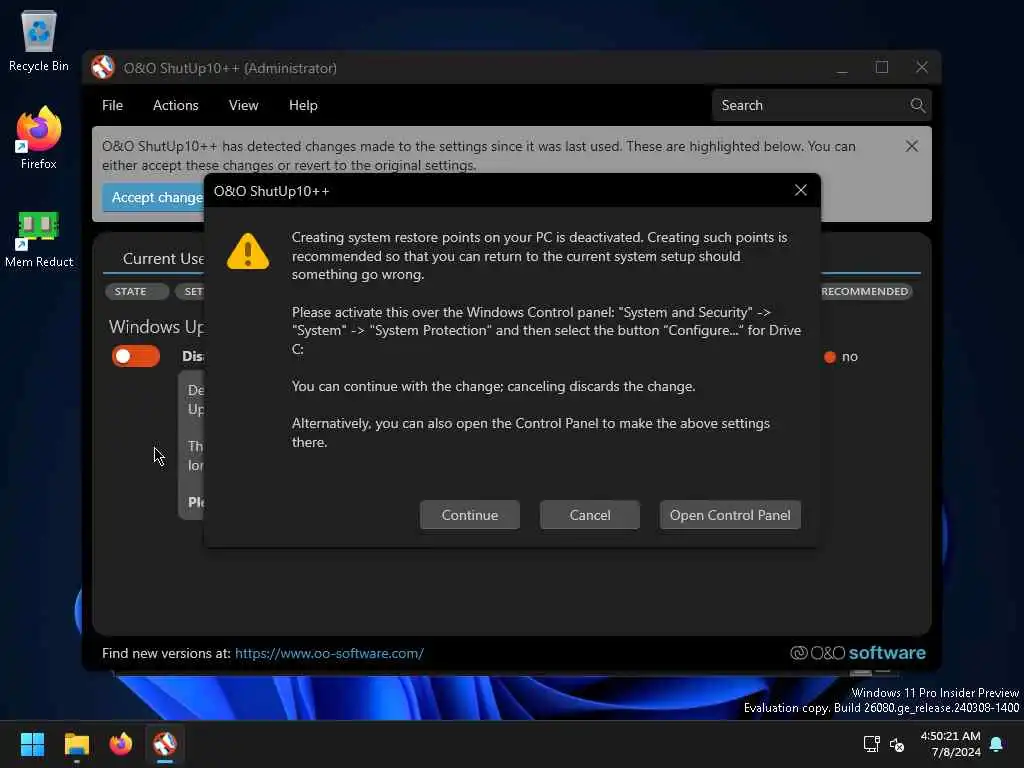Image resolution: width=1024 pixels, height=768 pixels.
Task: Open the notifications bell icon
Action: (996, 744)
